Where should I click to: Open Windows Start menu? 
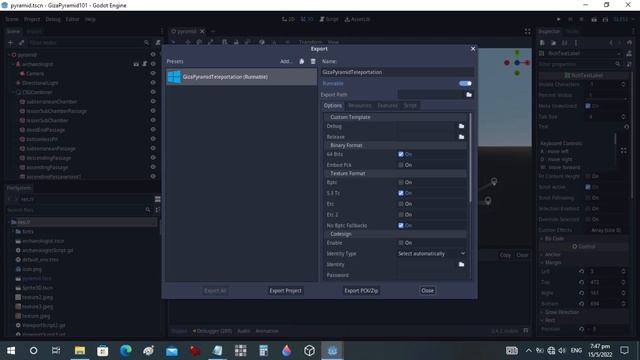pyautogui.click(x=11, y=350)
